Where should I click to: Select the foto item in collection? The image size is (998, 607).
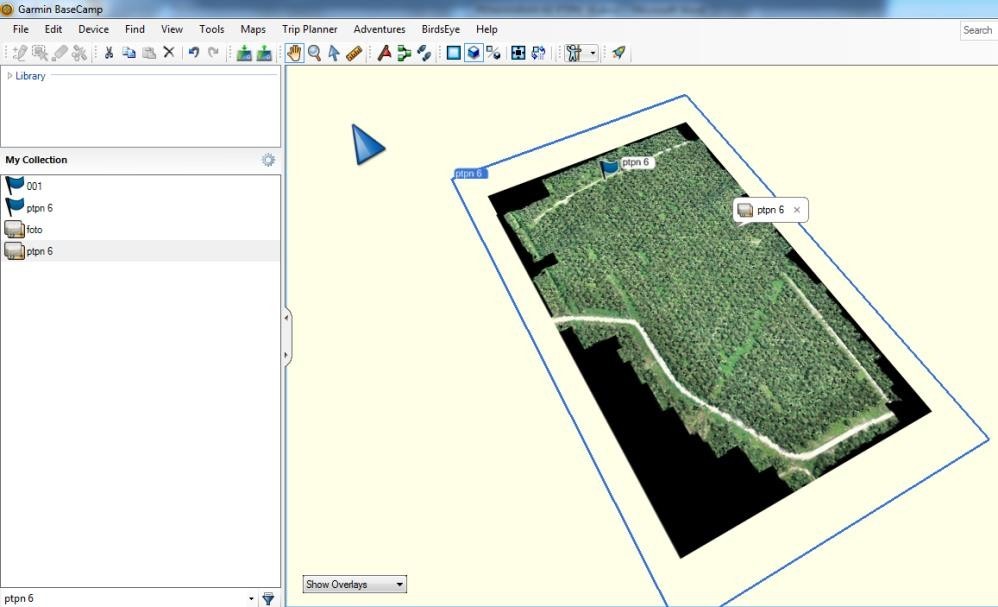(x=34, y=230)
